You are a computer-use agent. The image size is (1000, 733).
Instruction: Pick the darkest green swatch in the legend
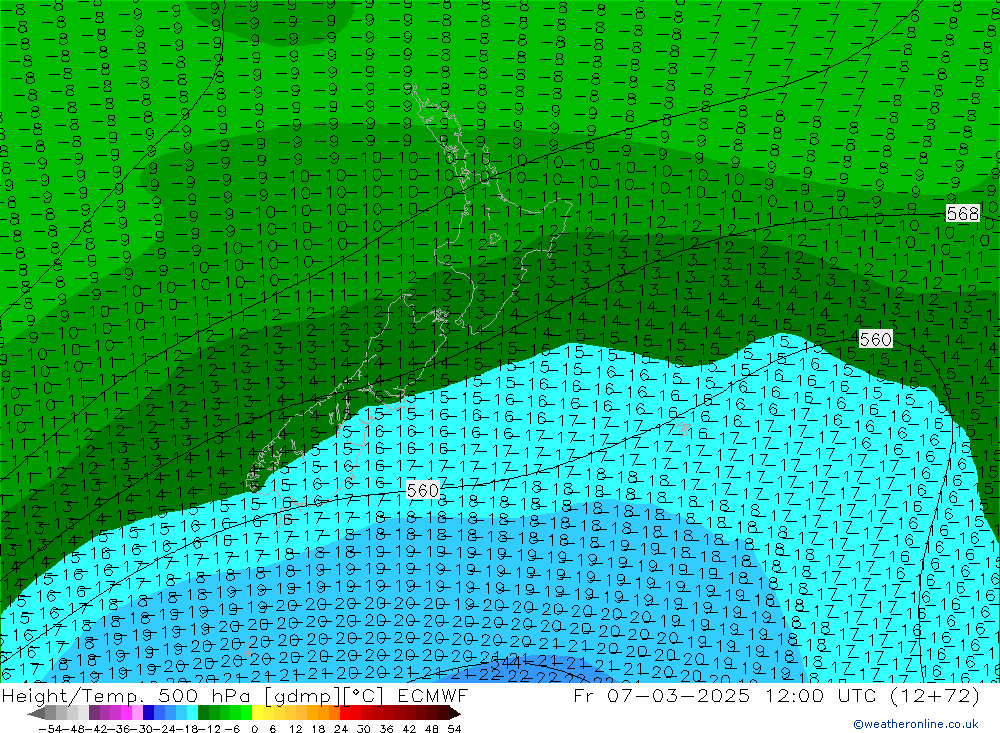(x=203, y=713)
